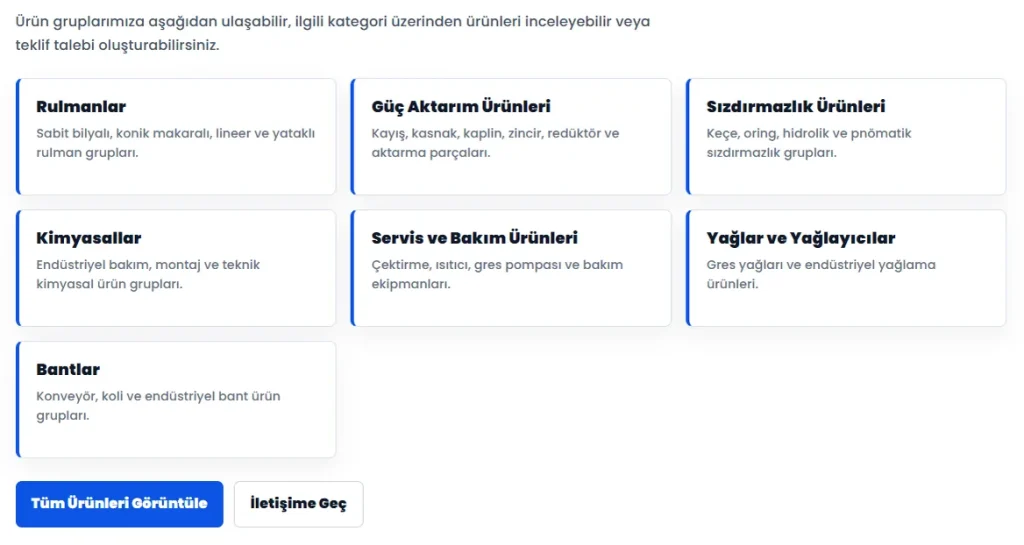Open the Bantlar category card

coord(176,399)
